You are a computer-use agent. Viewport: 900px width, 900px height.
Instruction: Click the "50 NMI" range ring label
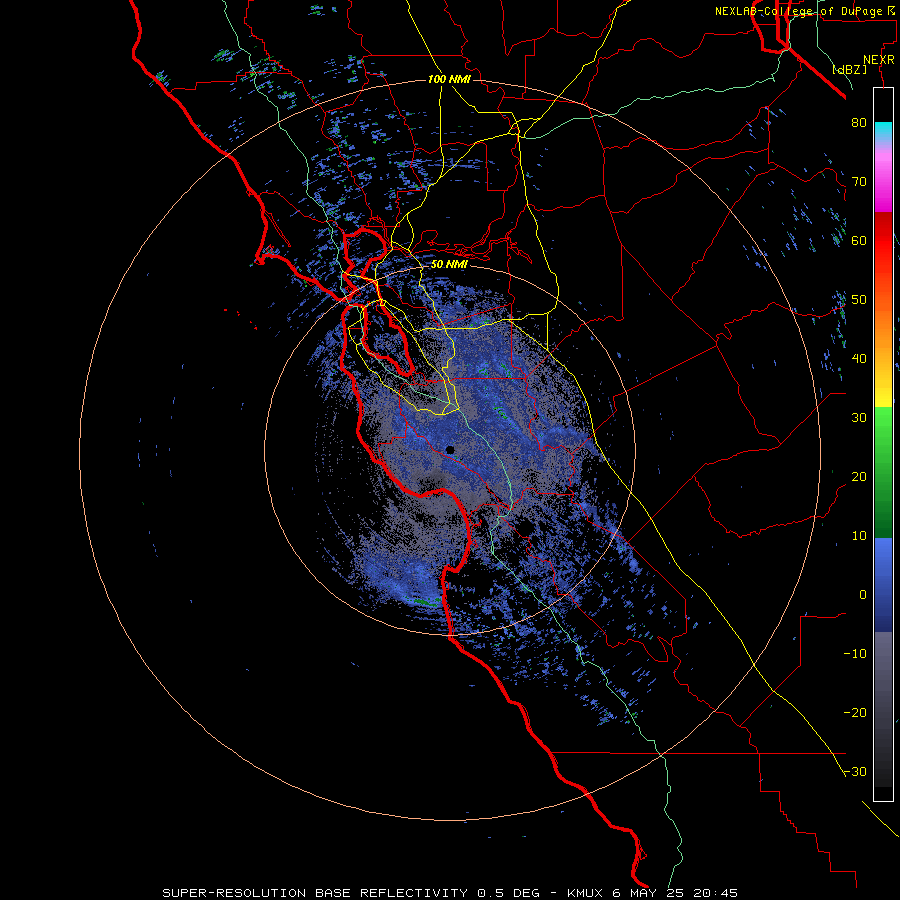click(449, 264)
